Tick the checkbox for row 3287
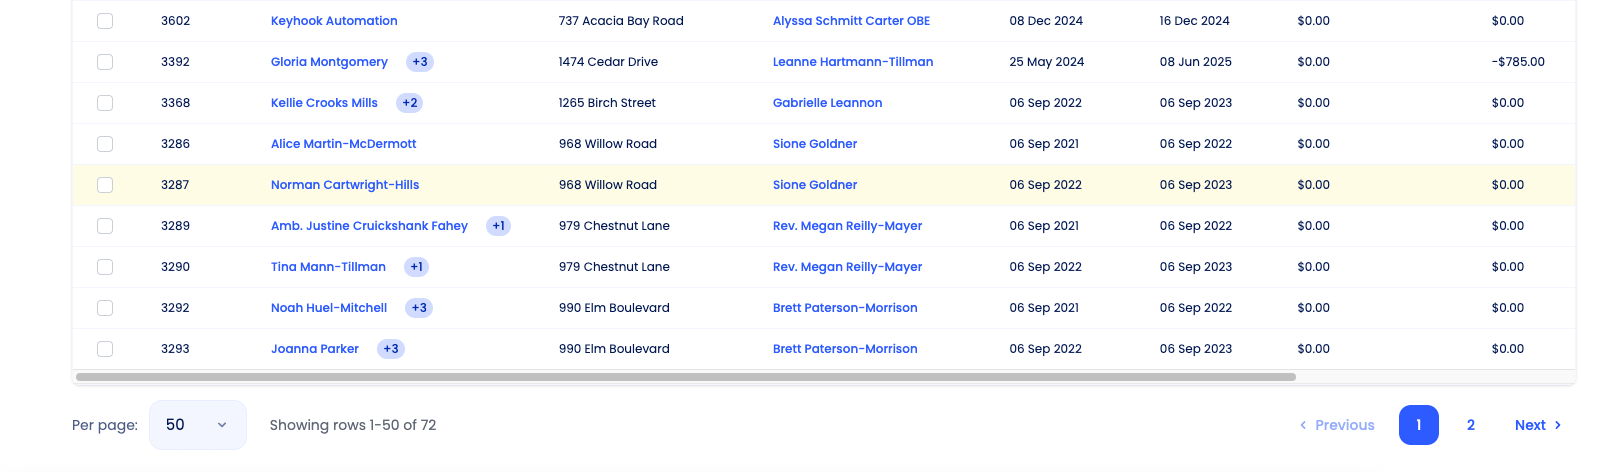Screen dimensions: 1622x472 point(105,185)
